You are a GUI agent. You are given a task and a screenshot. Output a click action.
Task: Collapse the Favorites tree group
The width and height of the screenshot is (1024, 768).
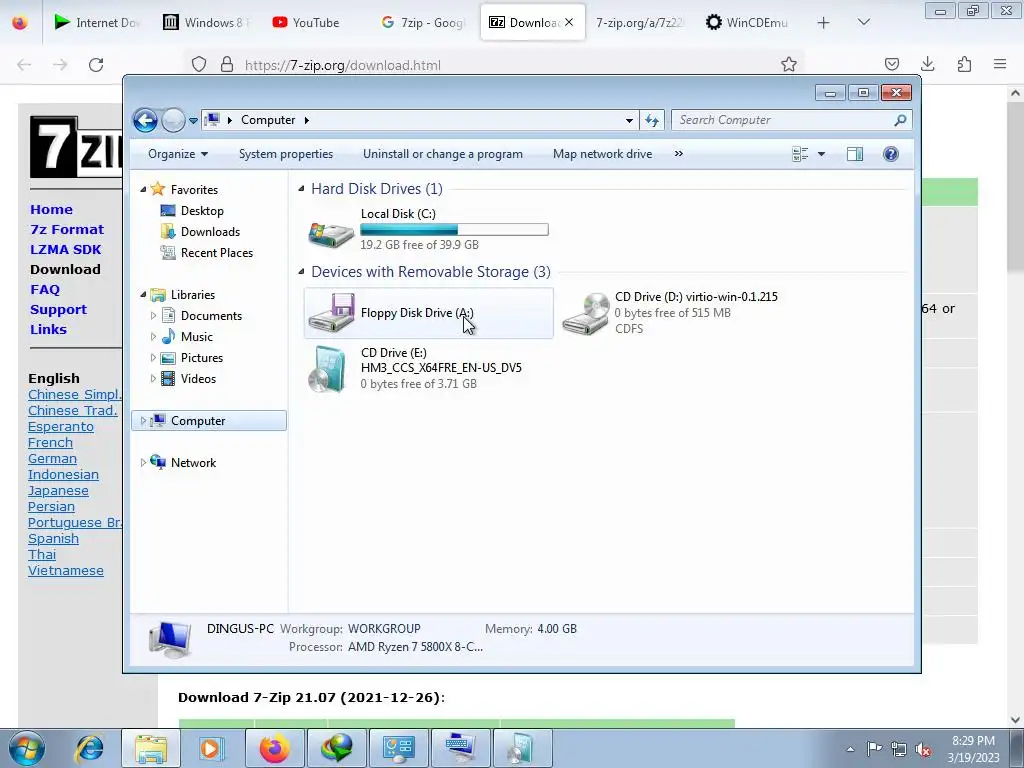[x=143, y=189]
